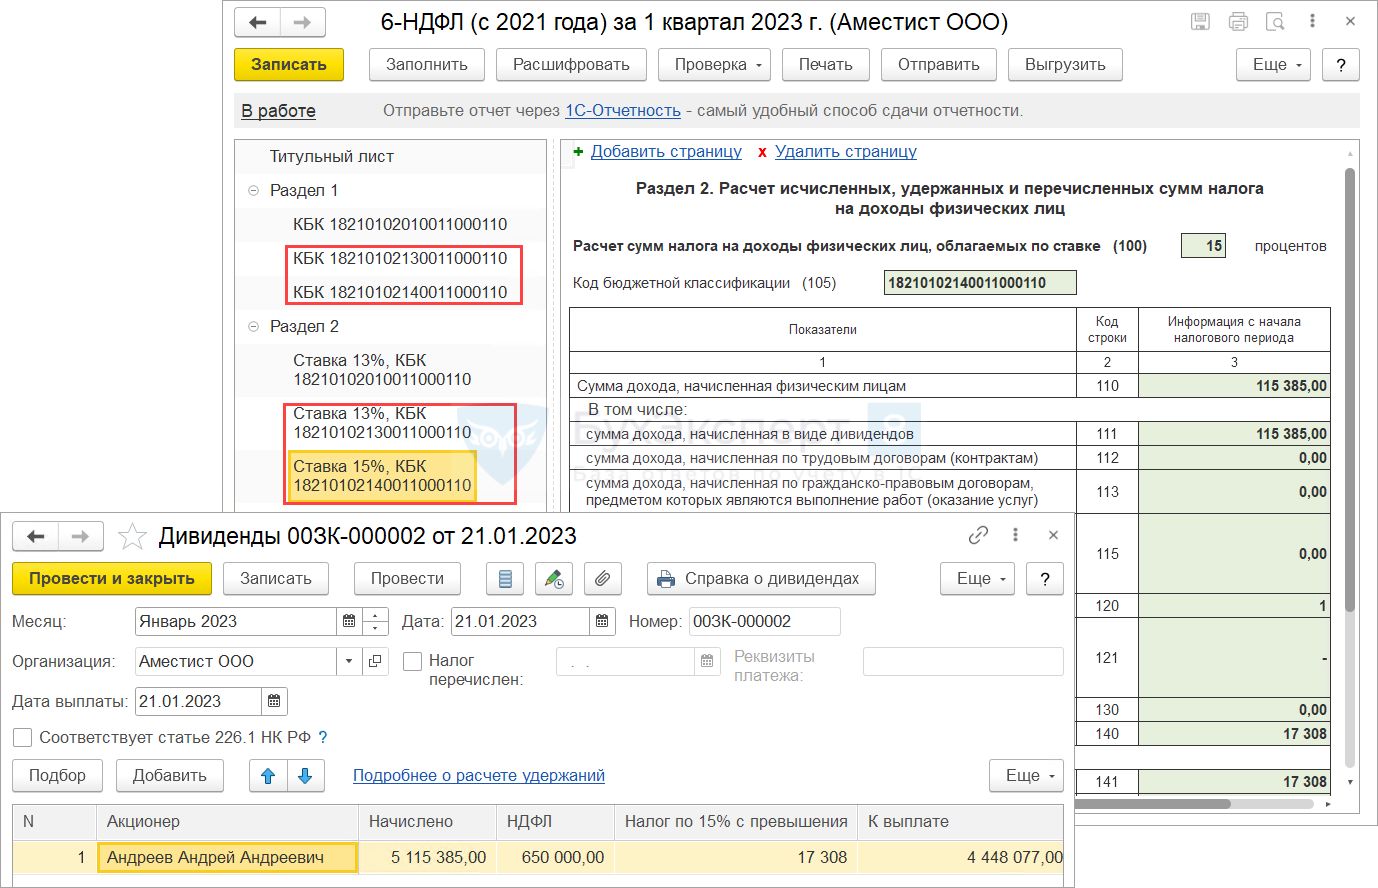Viewport: 1378px width, 888px height.
Task: Click the save-to-disk icon in report header
Action: click(x=1201, y=21)
